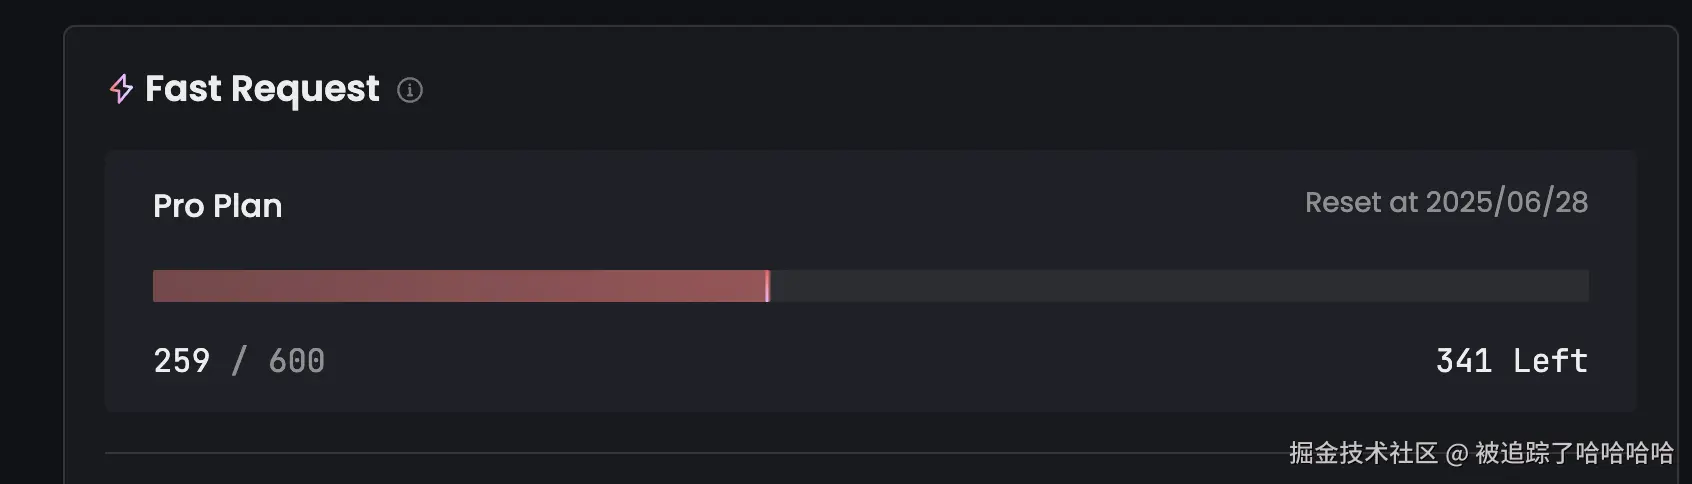Click the word "Left" after 341
Viewport: 1692px width, 484px height.
pyautogui.click(x=1549, y=361)
